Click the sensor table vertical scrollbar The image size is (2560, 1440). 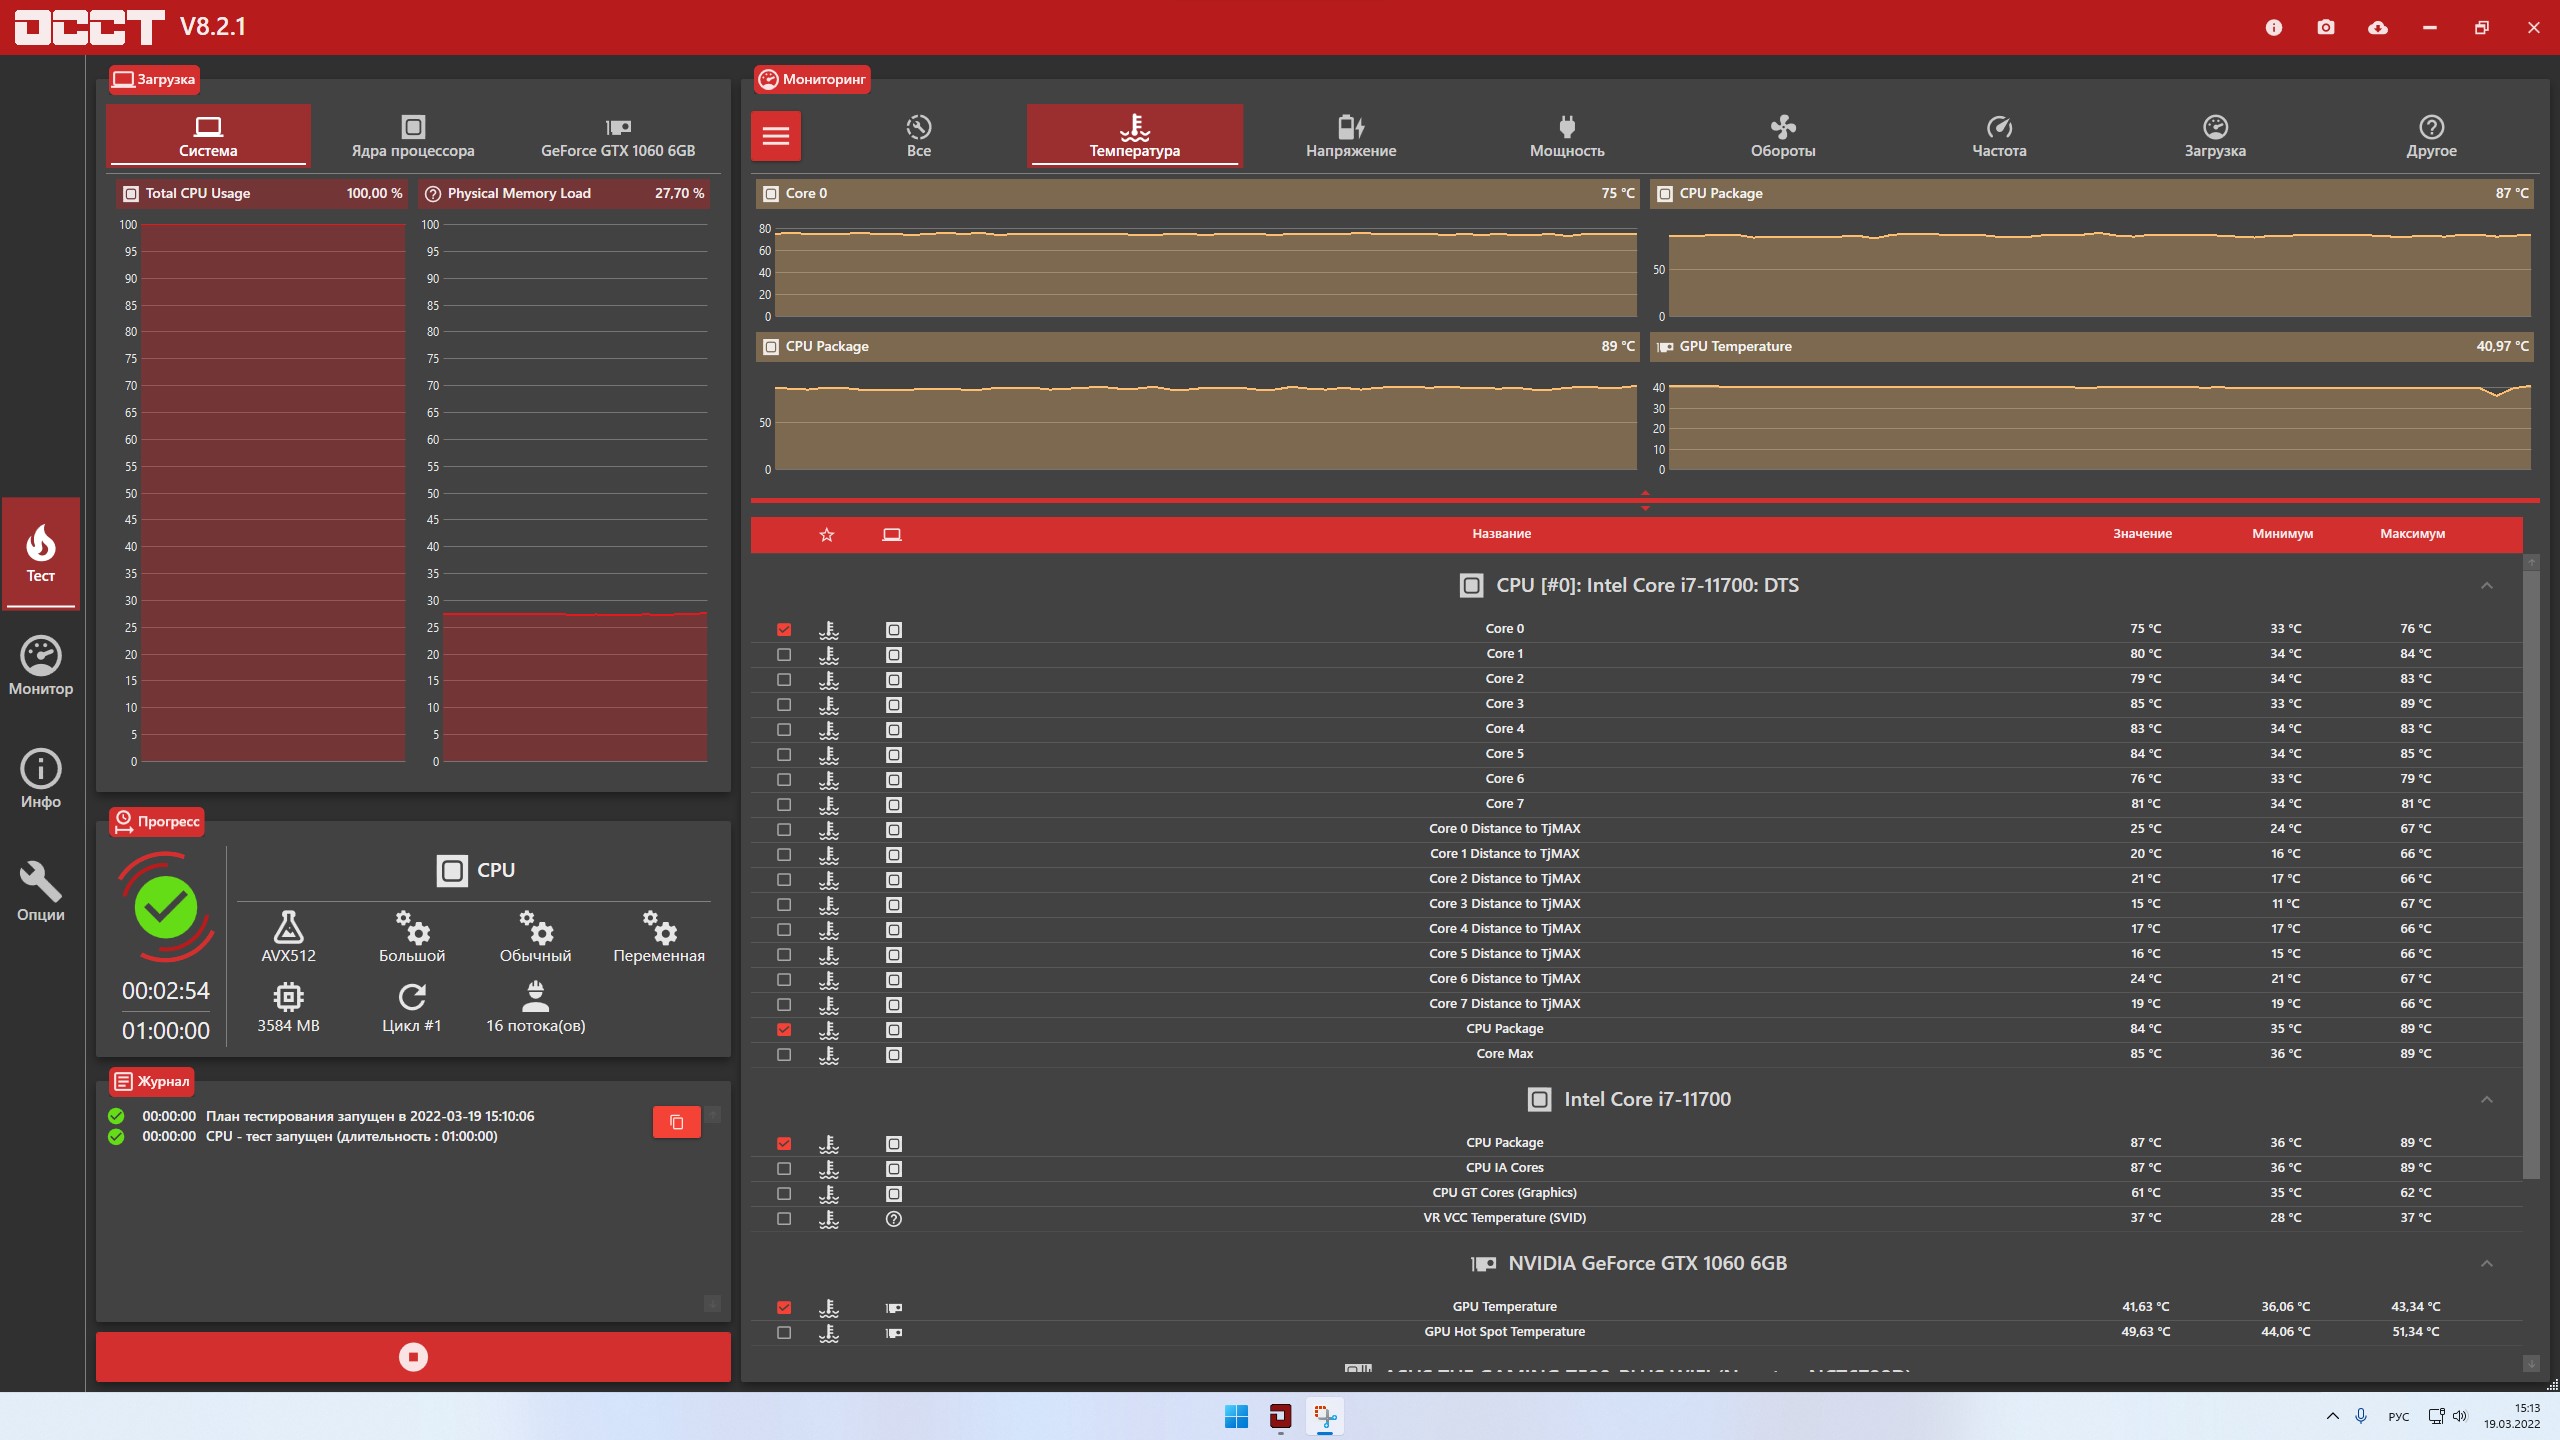click(x=2531, y=870)
